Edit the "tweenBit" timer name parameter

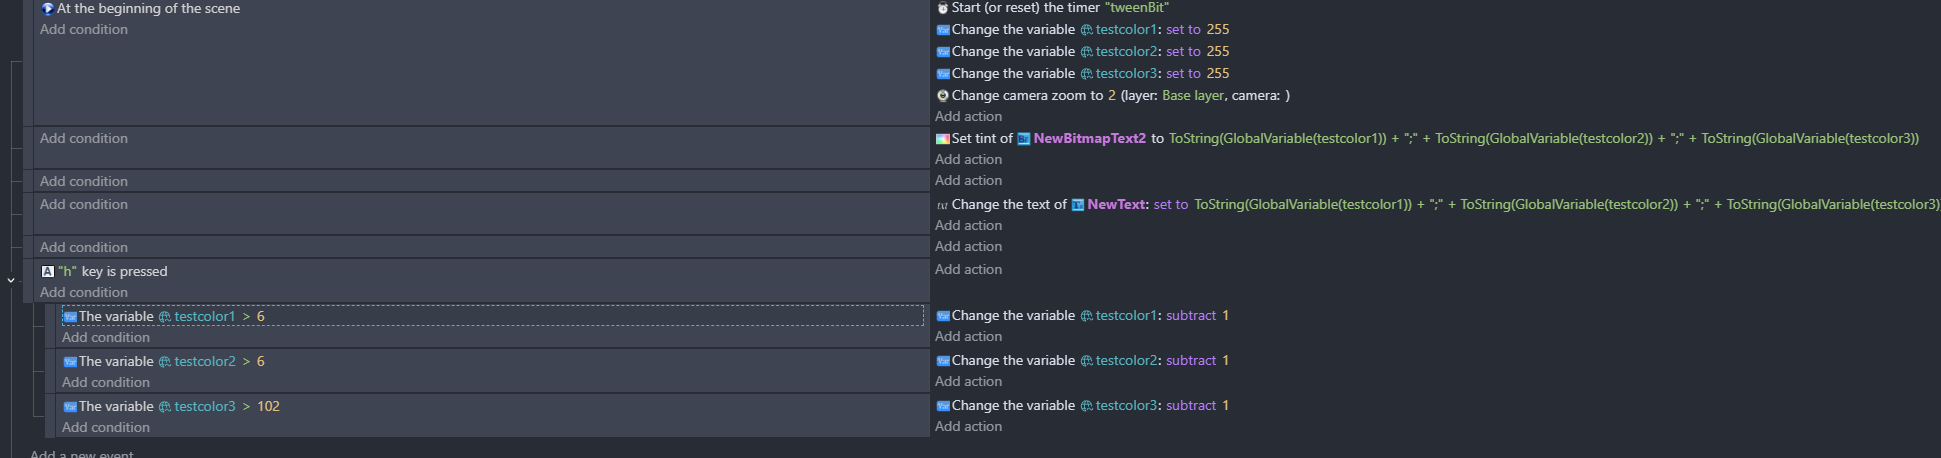(1137, 8)
